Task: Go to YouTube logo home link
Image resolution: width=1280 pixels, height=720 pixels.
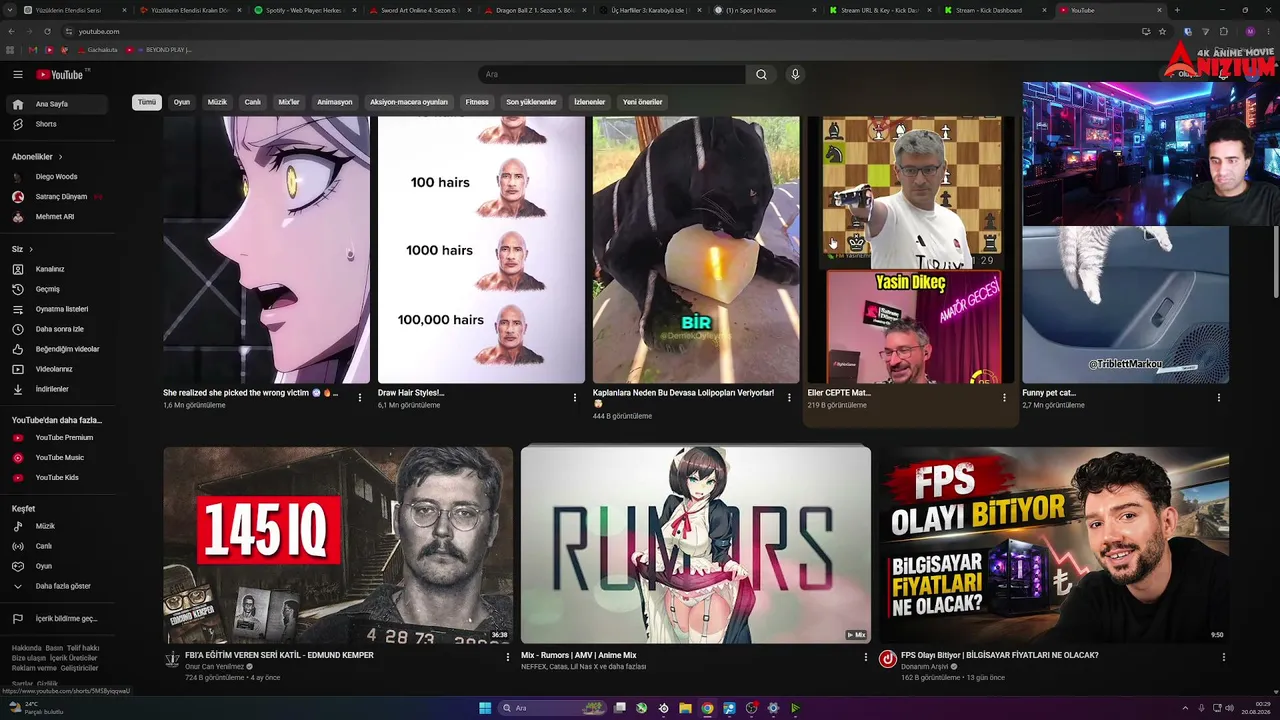Action: (61, 74)
